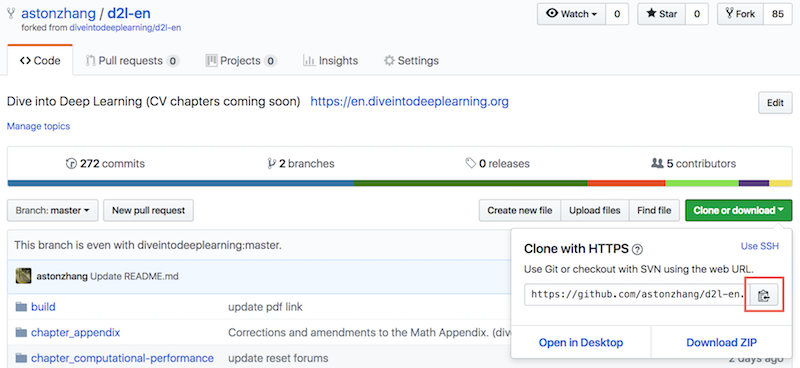800x368 pixels.
Task: View the 5 contributors
Action: [x=694, y=164]
